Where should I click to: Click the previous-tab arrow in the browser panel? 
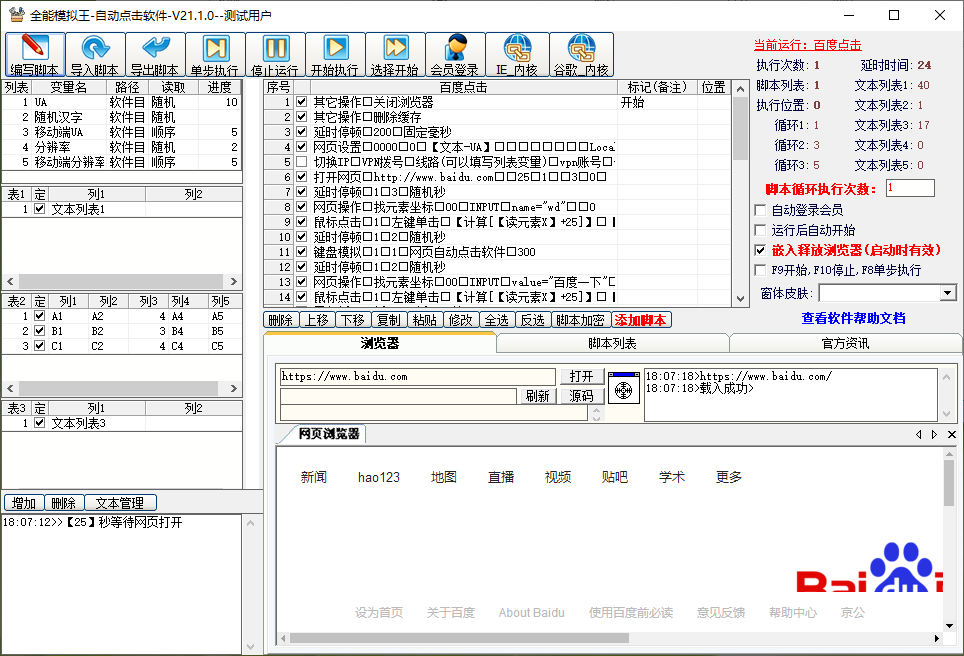tap(919, 435)
